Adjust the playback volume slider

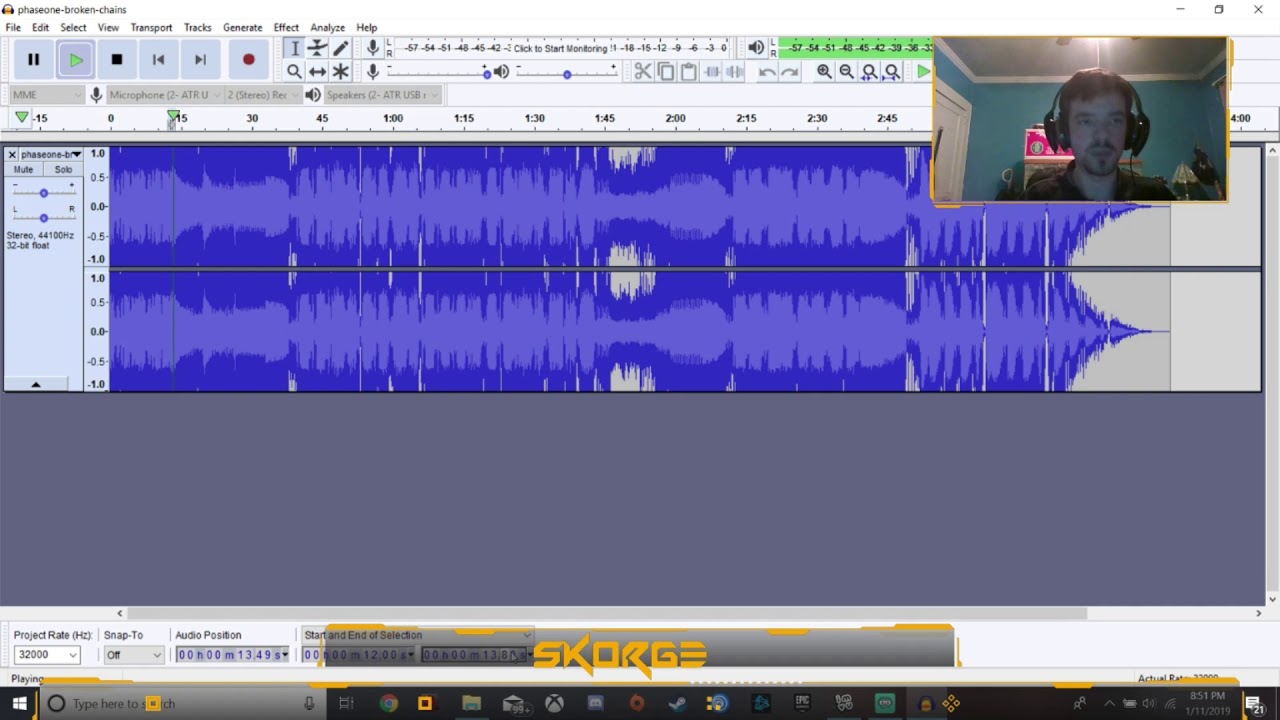click(x=567, y=73)
